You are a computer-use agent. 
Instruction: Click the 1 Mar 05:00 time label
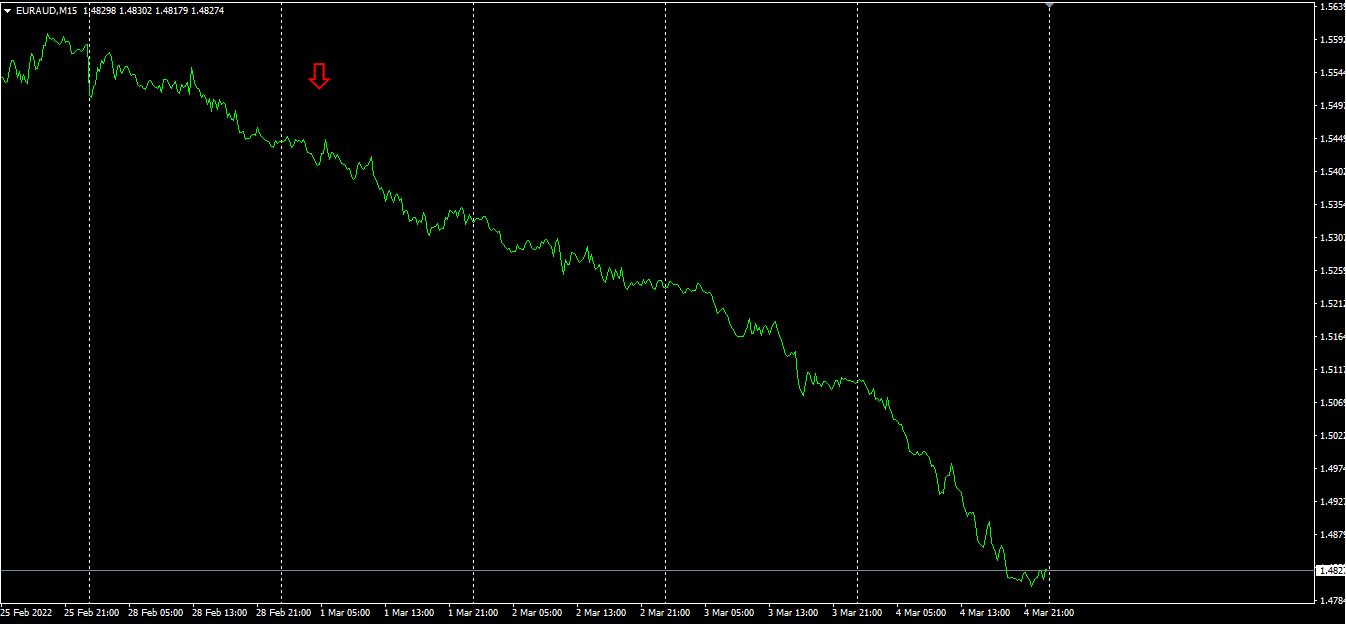click(345, 612)
